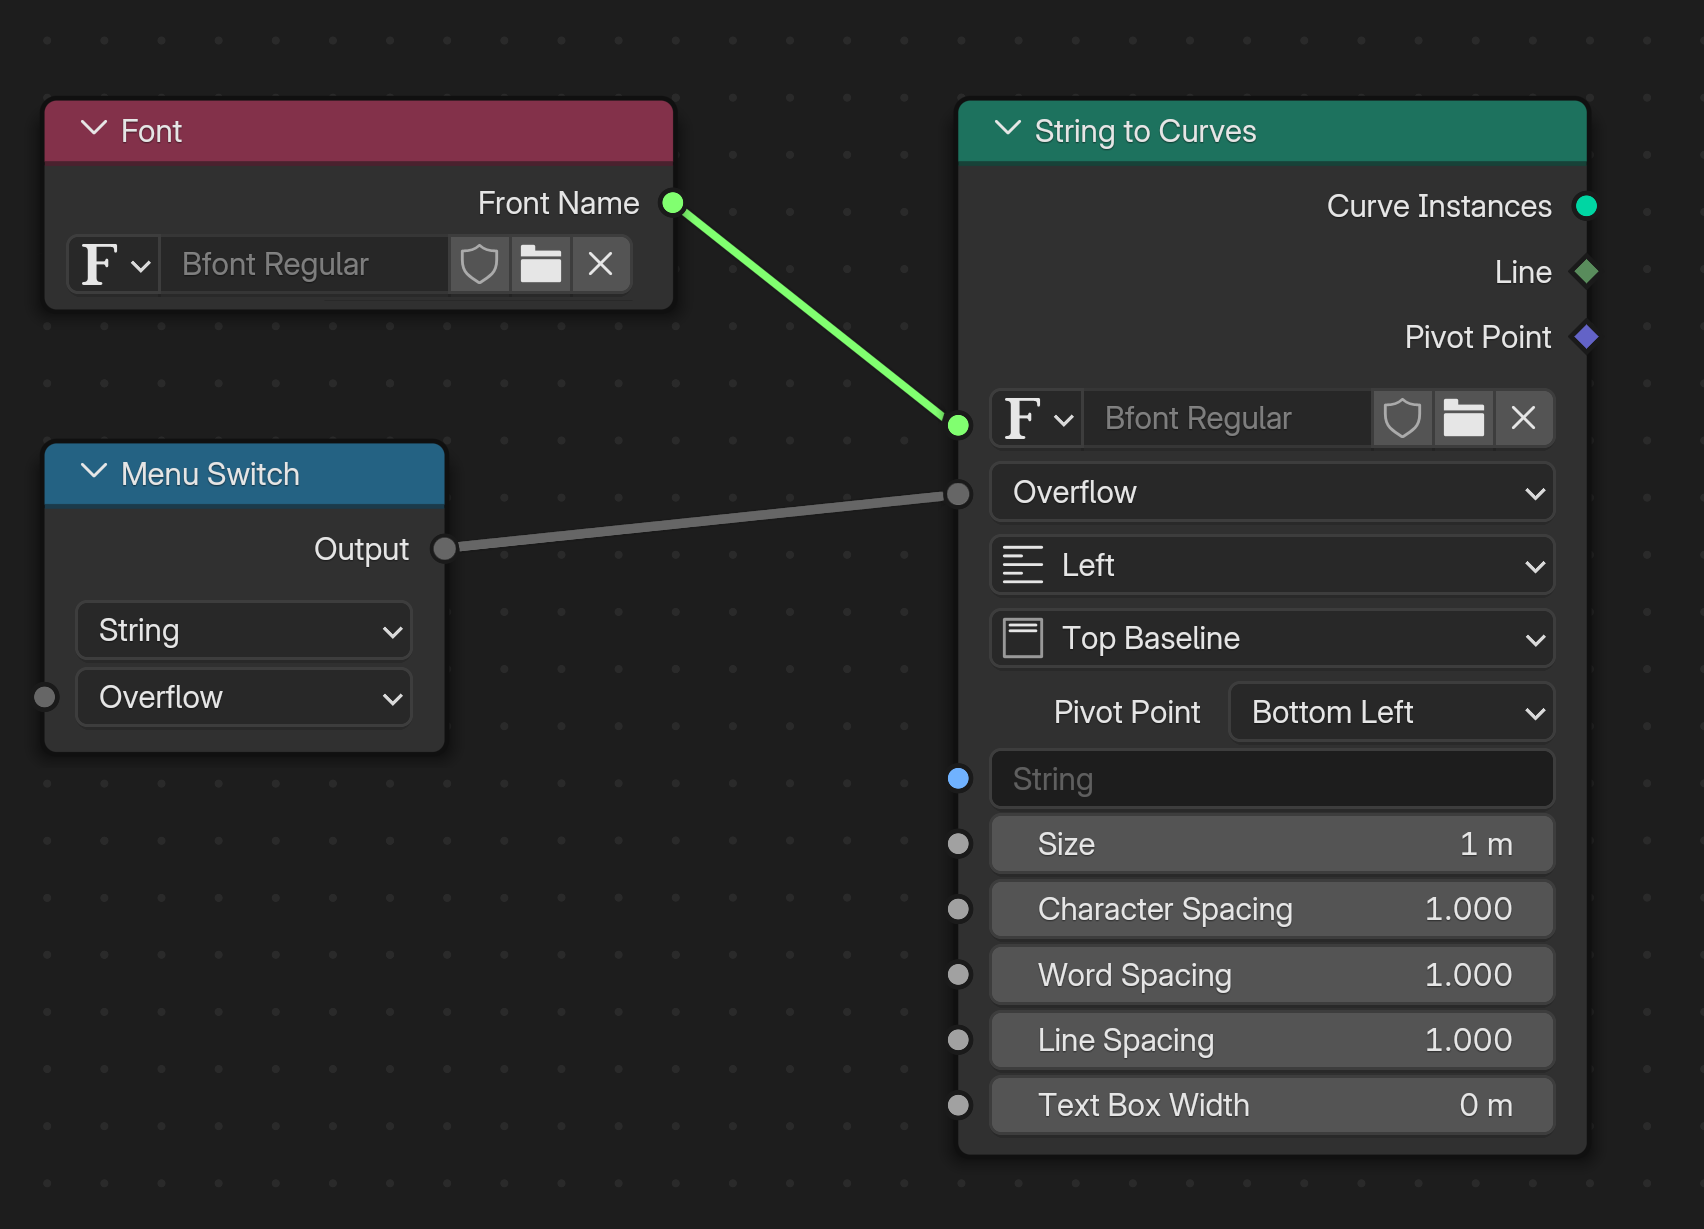1704x1229 pixels.
Task: Click the Font node header title
Action: coord(151,131)
